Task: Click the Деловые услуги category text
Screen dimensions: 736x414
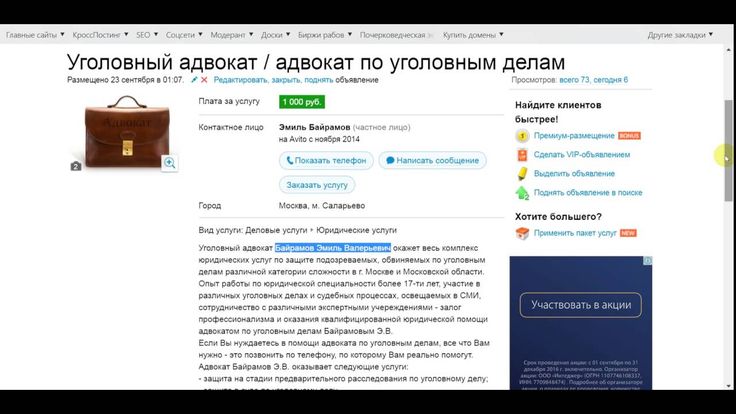Action: coord(276,230)
